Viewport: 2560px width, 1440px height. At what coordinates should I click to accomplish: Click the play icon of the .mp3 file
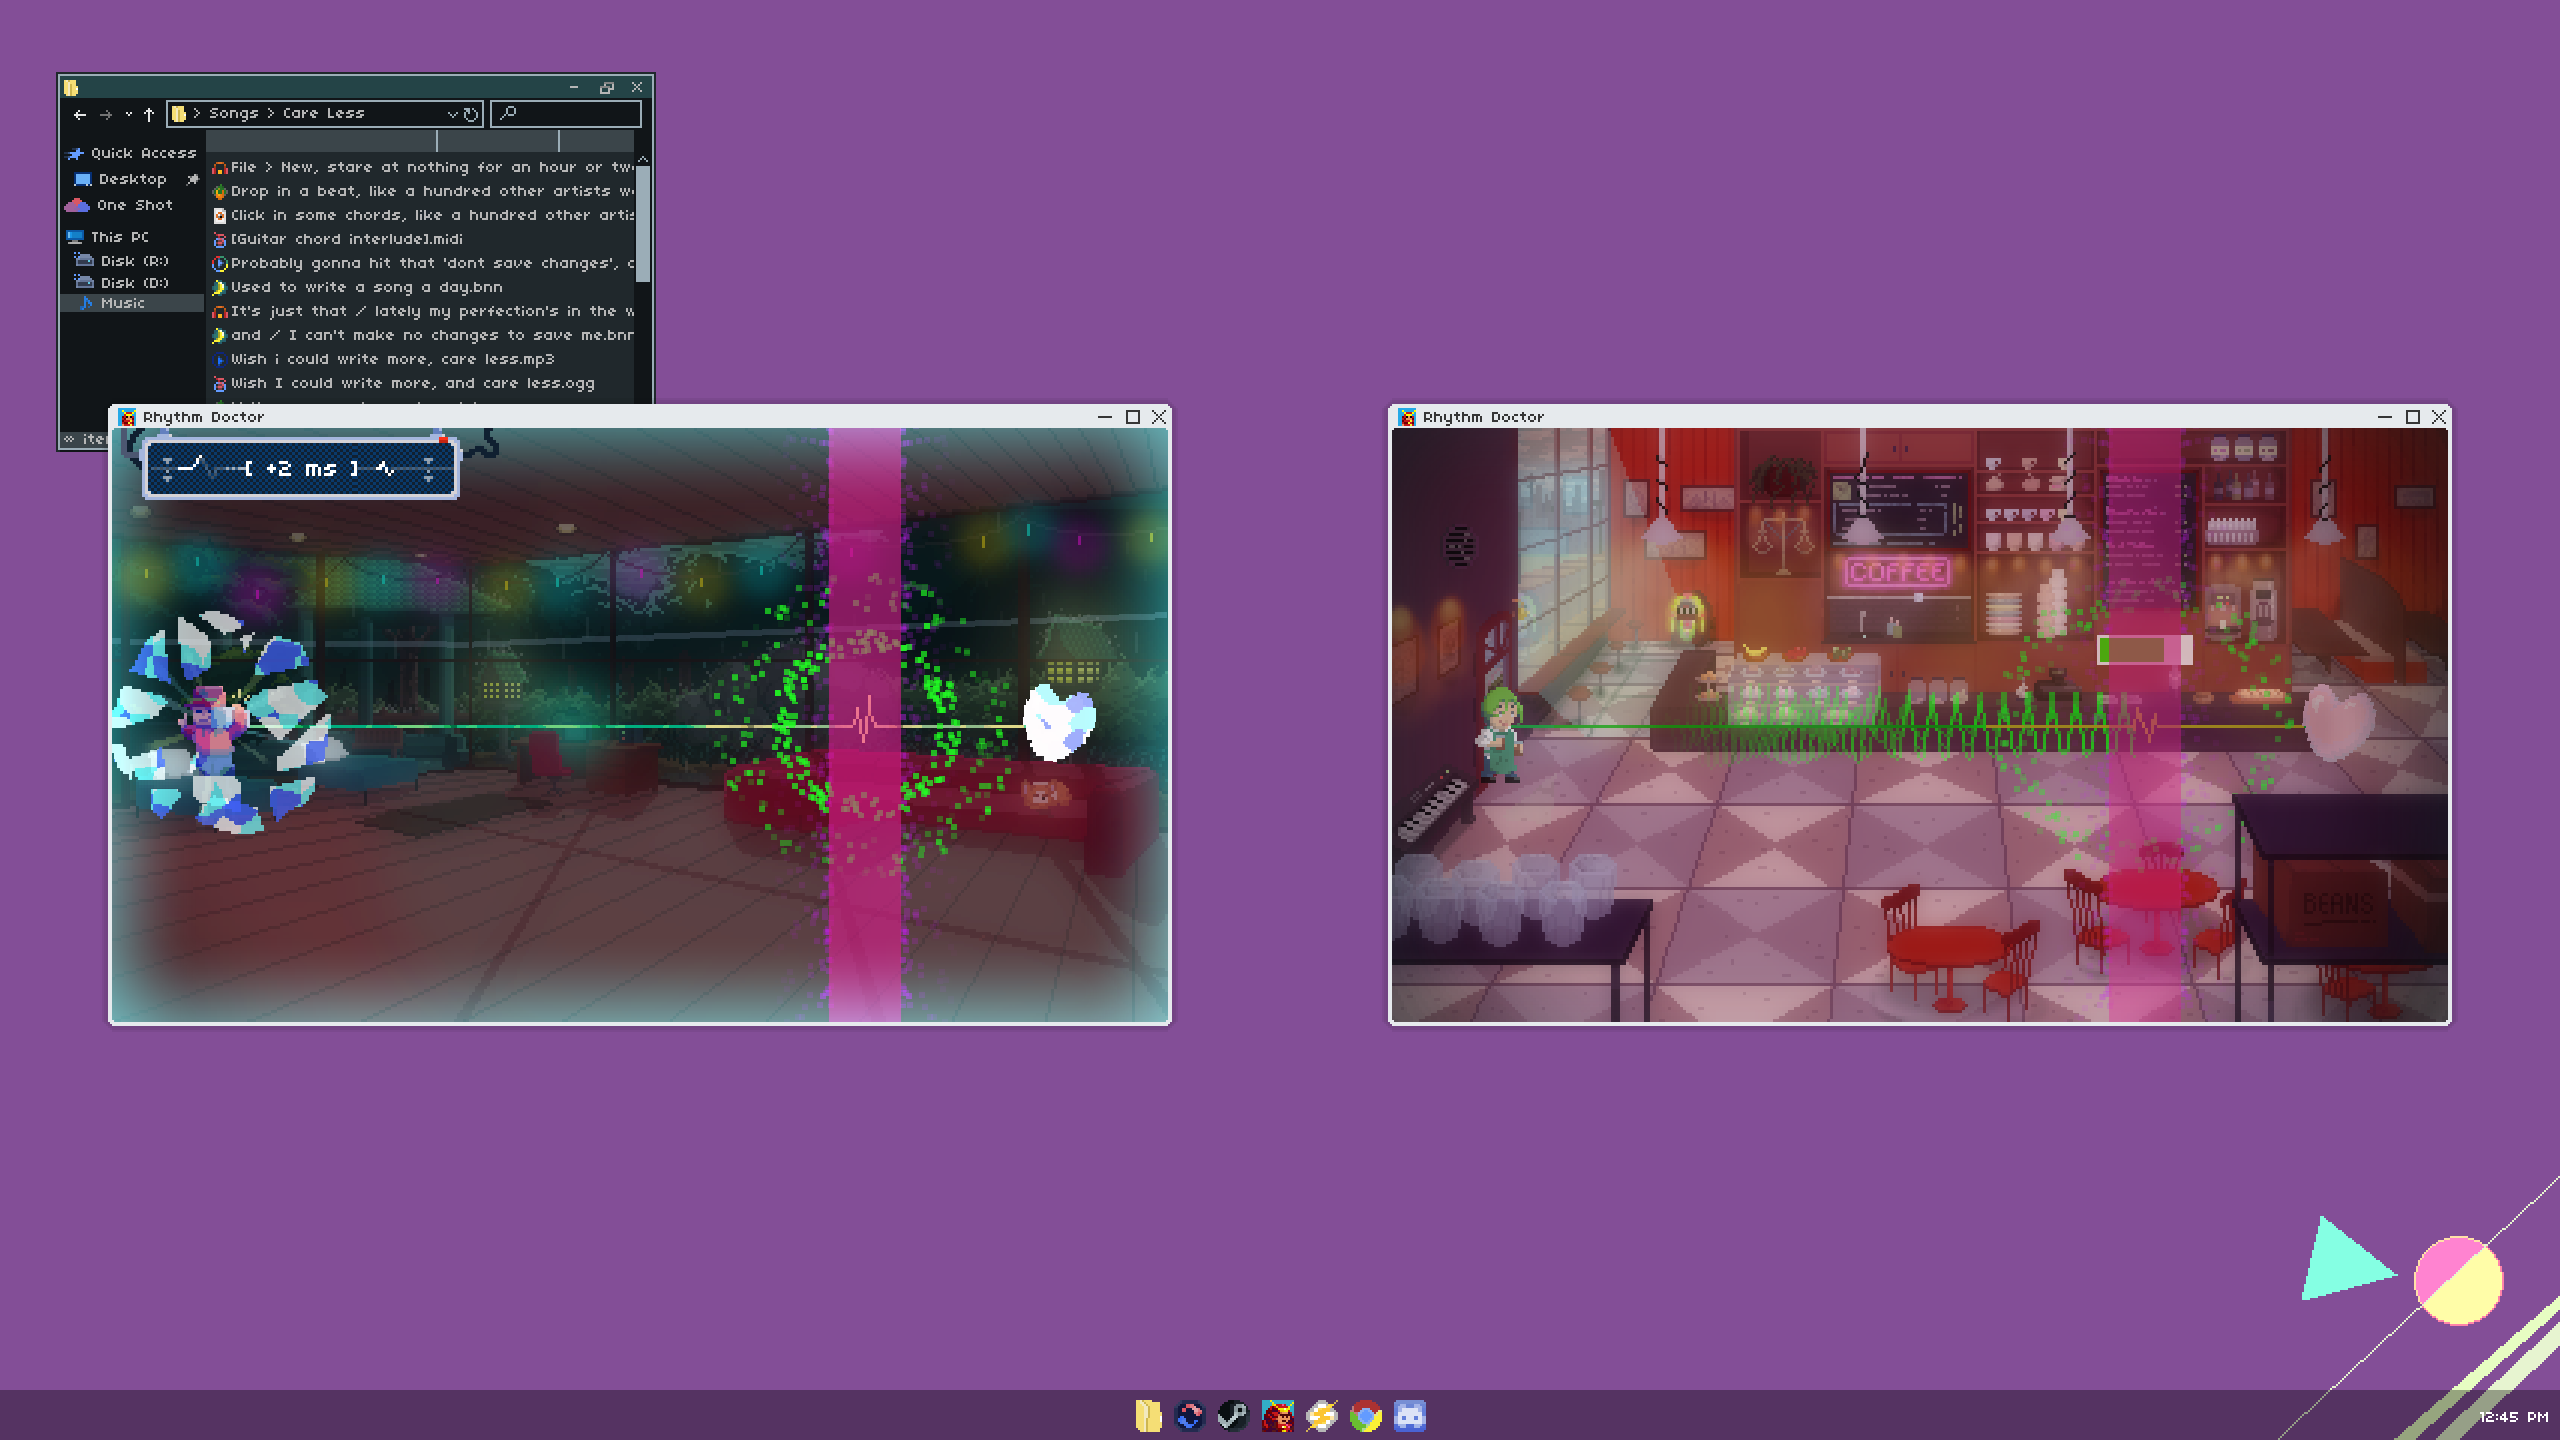[x=220, y=360]
